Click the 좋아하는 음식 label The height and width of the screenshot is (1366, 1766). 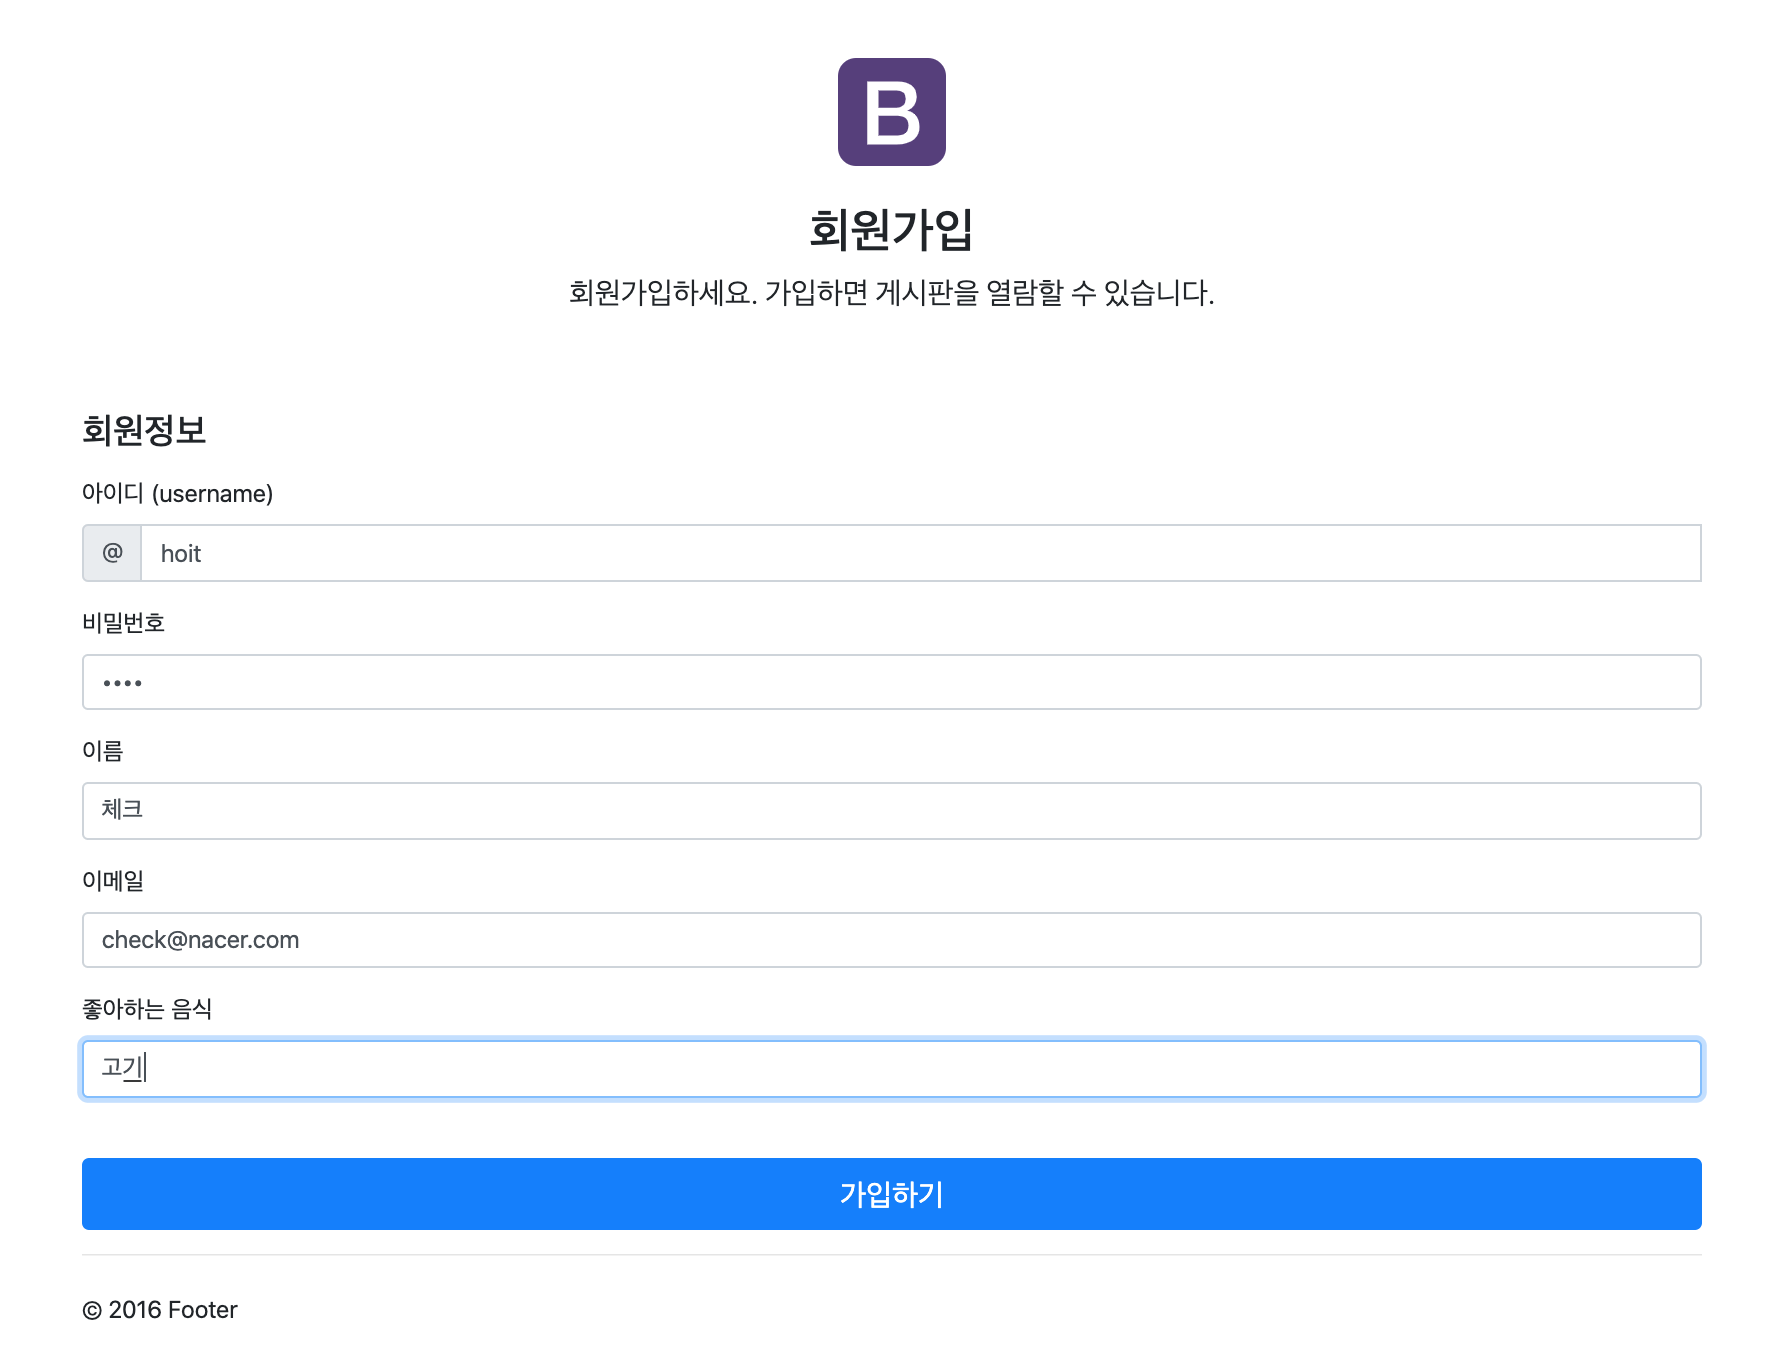pos(147,1009)
